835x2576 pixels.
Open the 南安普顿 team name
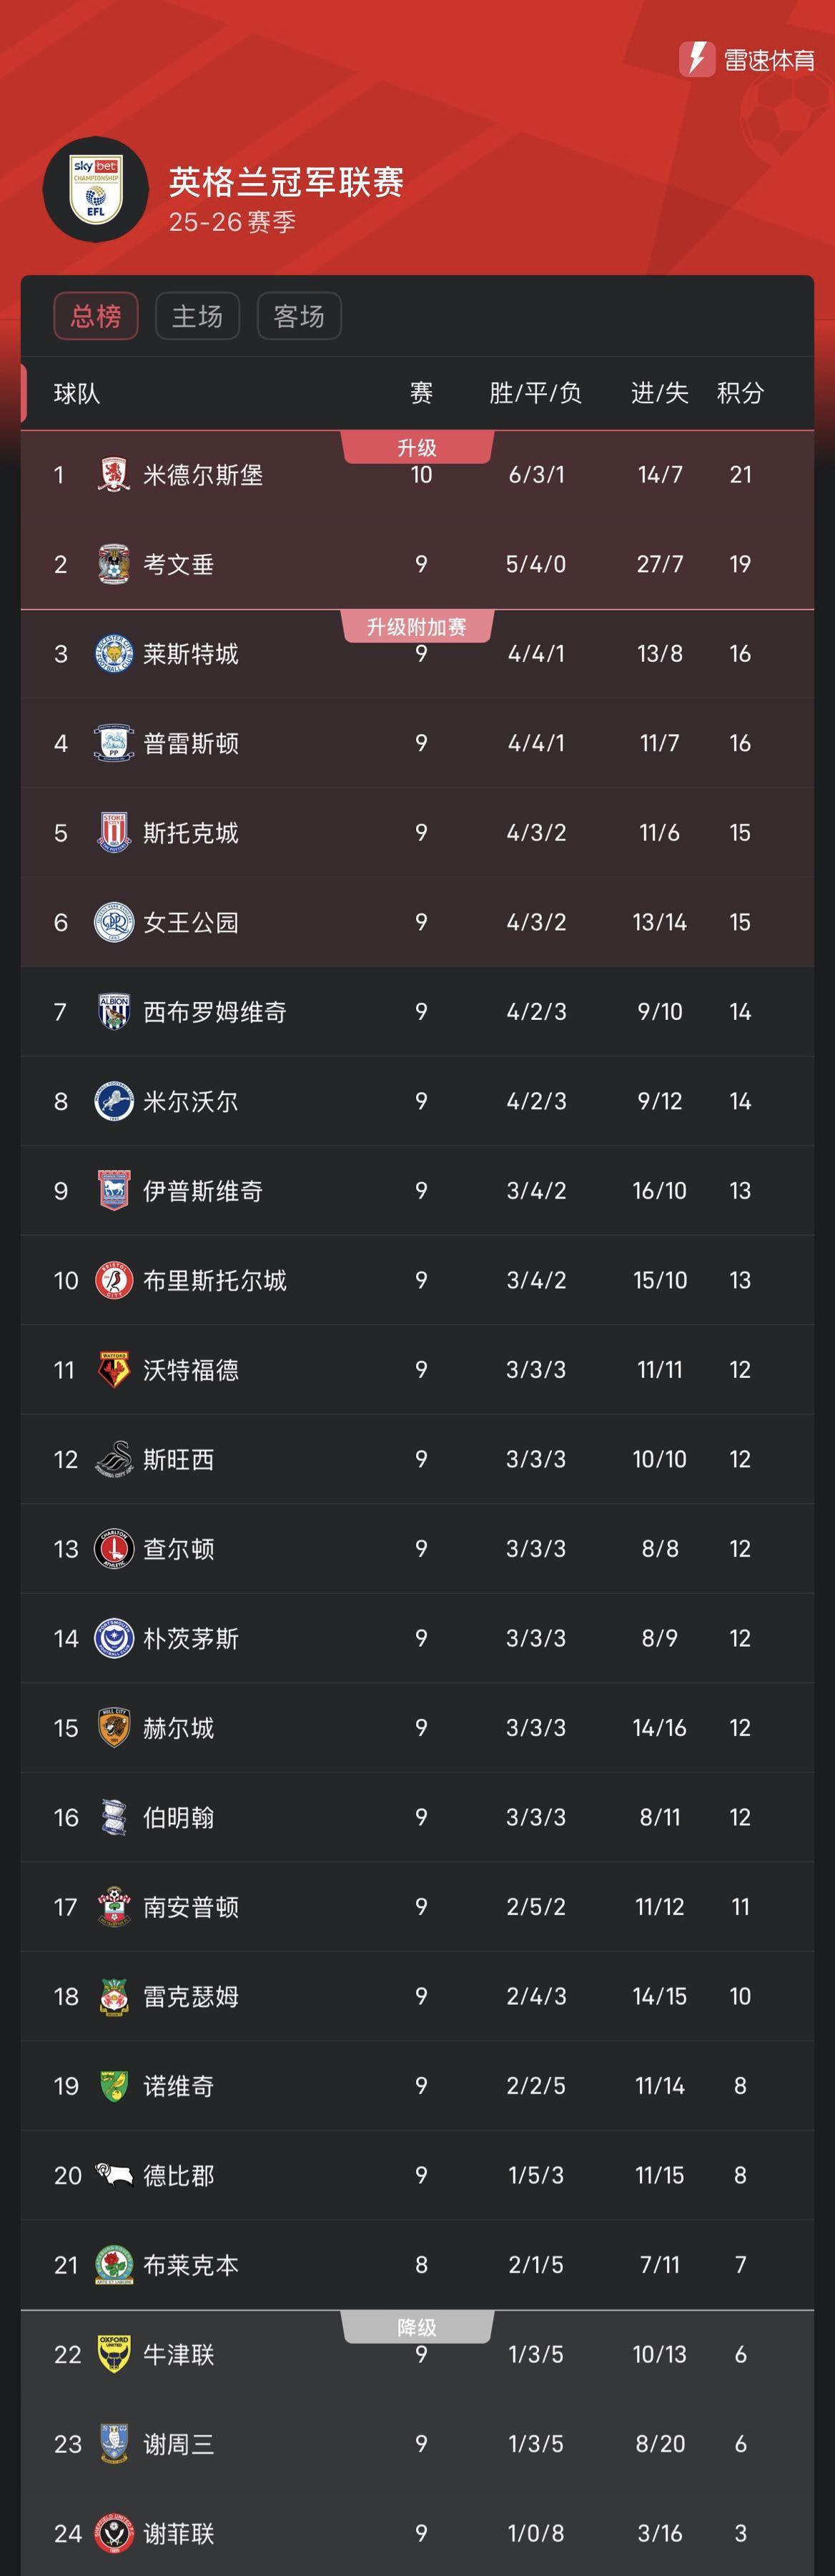pos(191,1907)
